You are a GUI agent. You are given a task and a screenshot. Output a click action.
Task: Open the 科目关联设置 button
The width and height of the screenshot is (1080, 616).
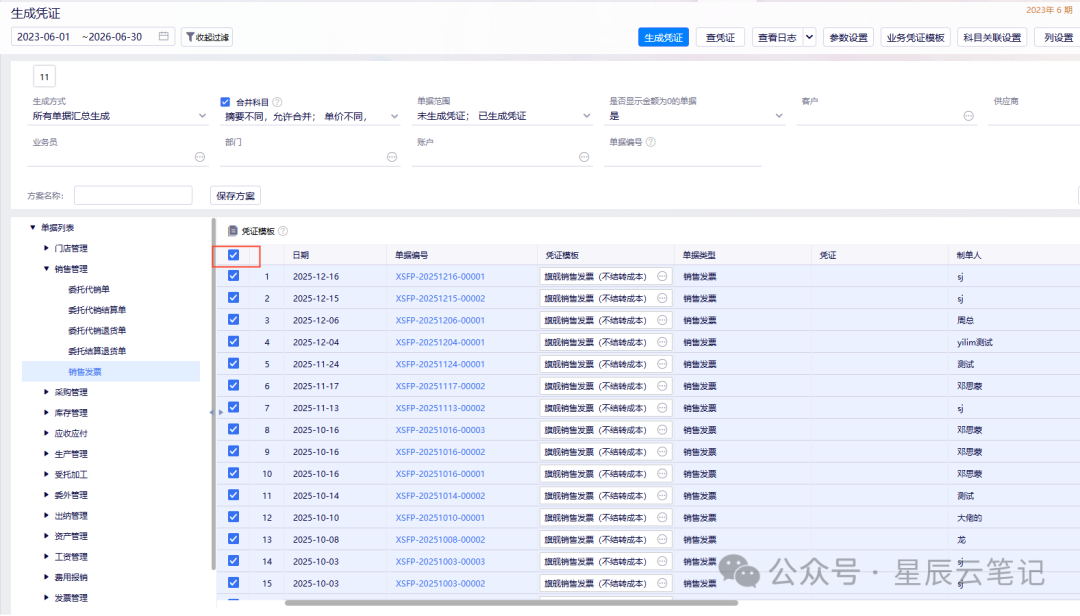(x=992, y=37)
